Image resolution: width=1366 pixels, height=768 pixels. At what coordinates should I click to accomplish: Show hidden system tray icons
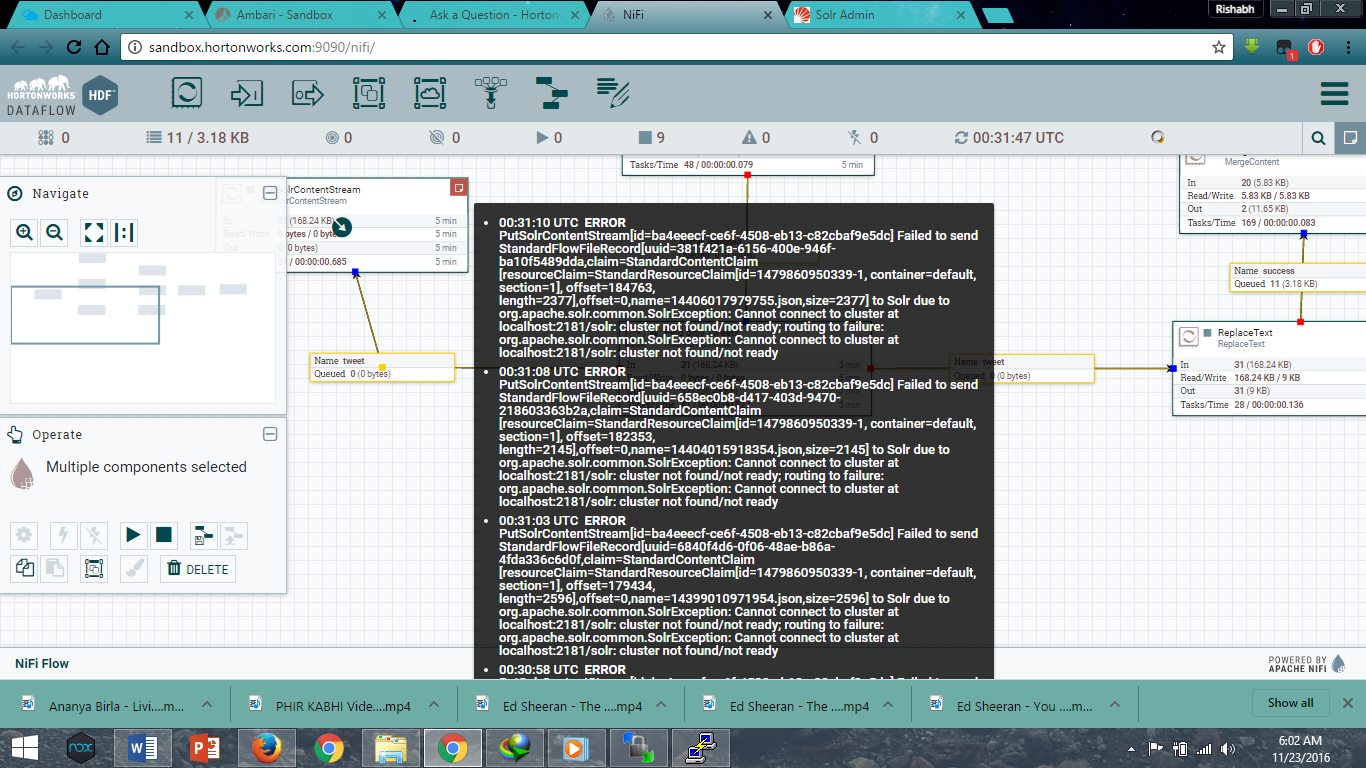pos(1130,748)
